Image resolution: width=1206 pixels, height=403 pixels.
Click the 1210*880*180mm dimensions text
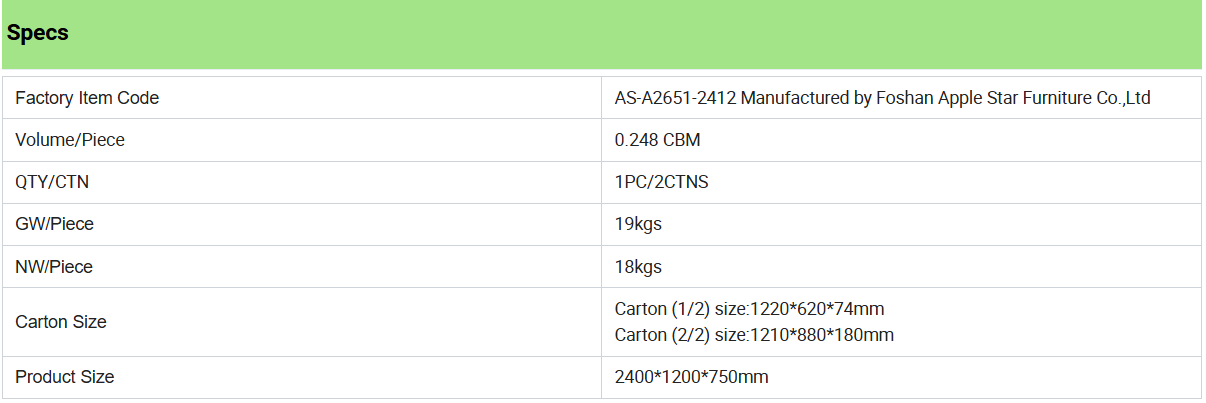click(821, 335)
